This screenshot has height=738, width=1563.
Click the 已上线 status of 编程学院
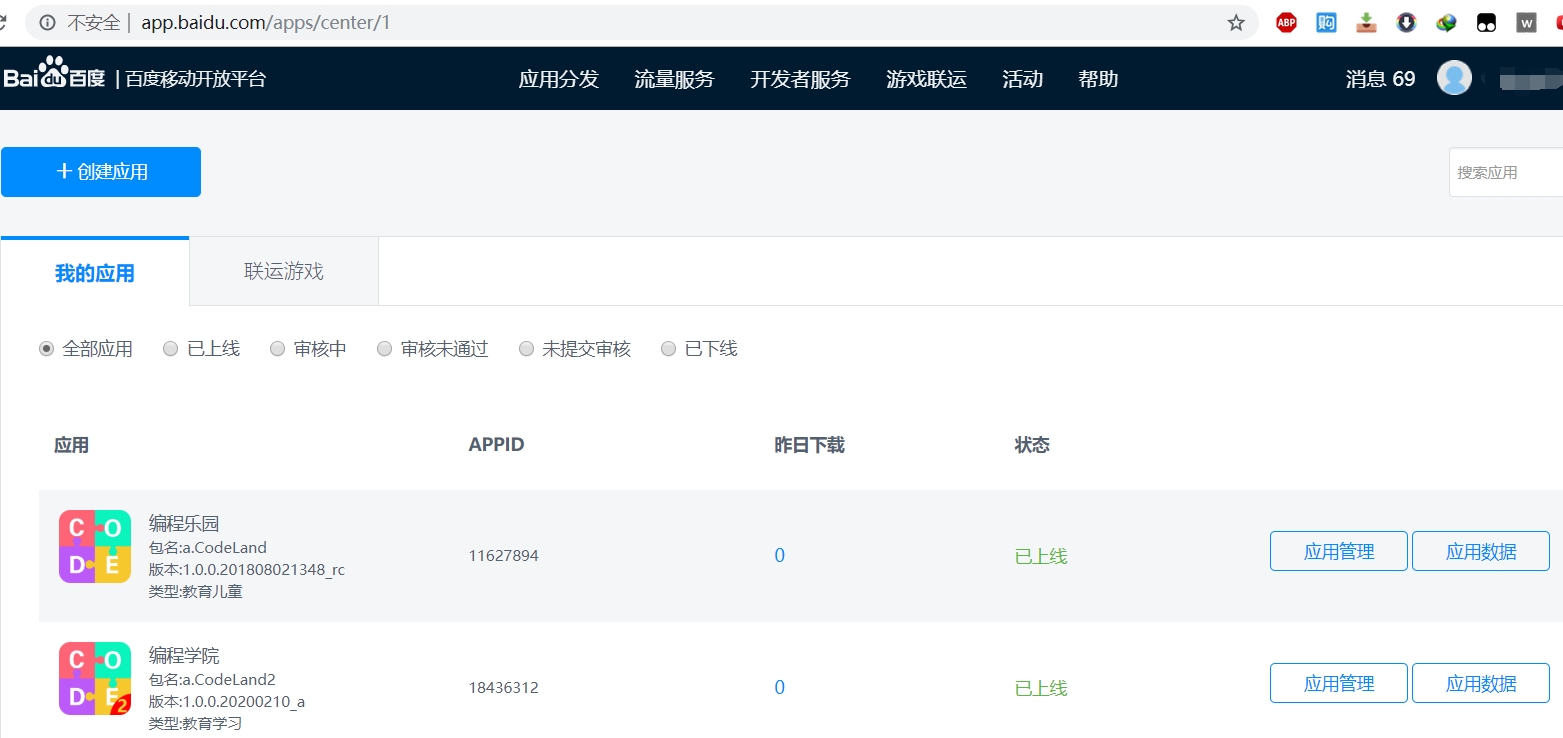tap(1041, 688)
